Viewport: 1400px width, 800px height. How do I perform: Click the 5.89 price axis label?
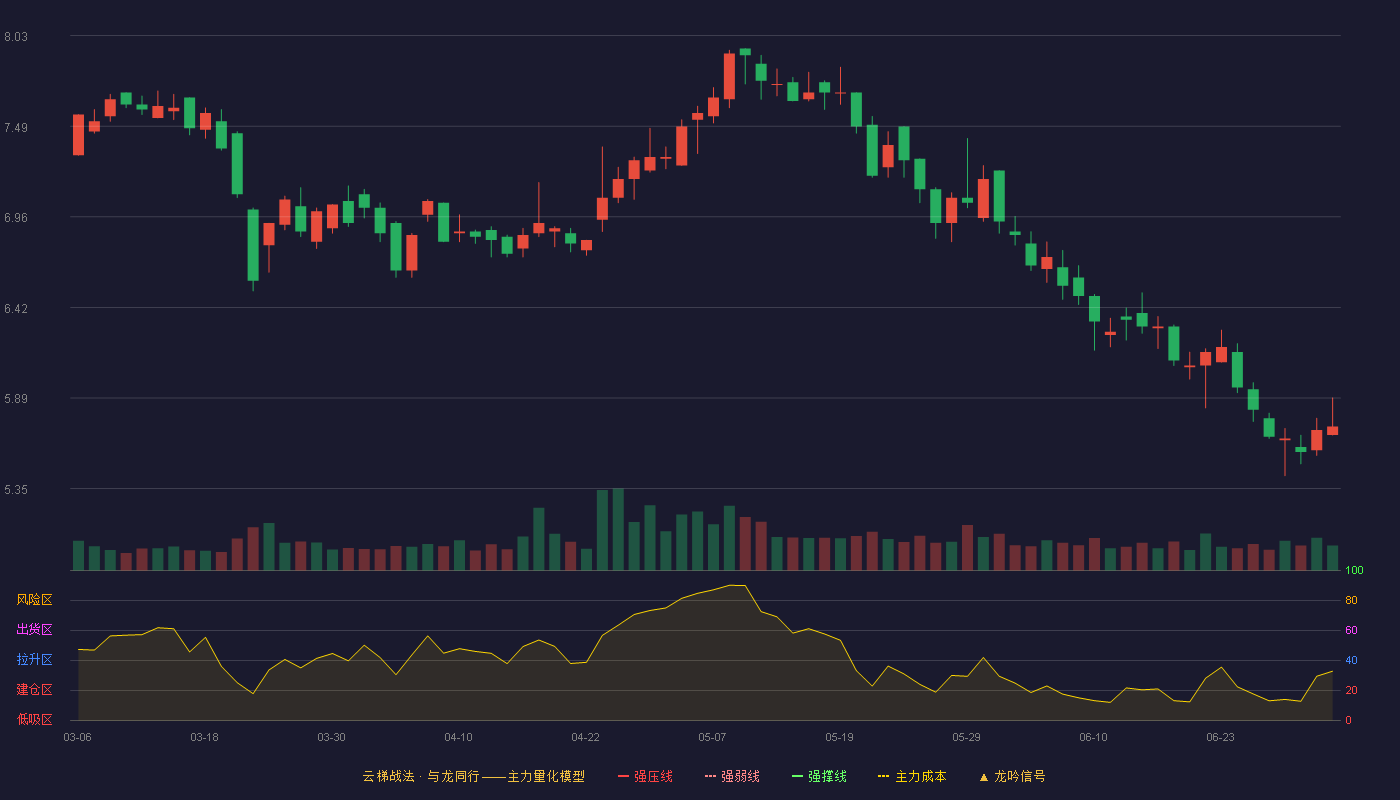[16, 399]
